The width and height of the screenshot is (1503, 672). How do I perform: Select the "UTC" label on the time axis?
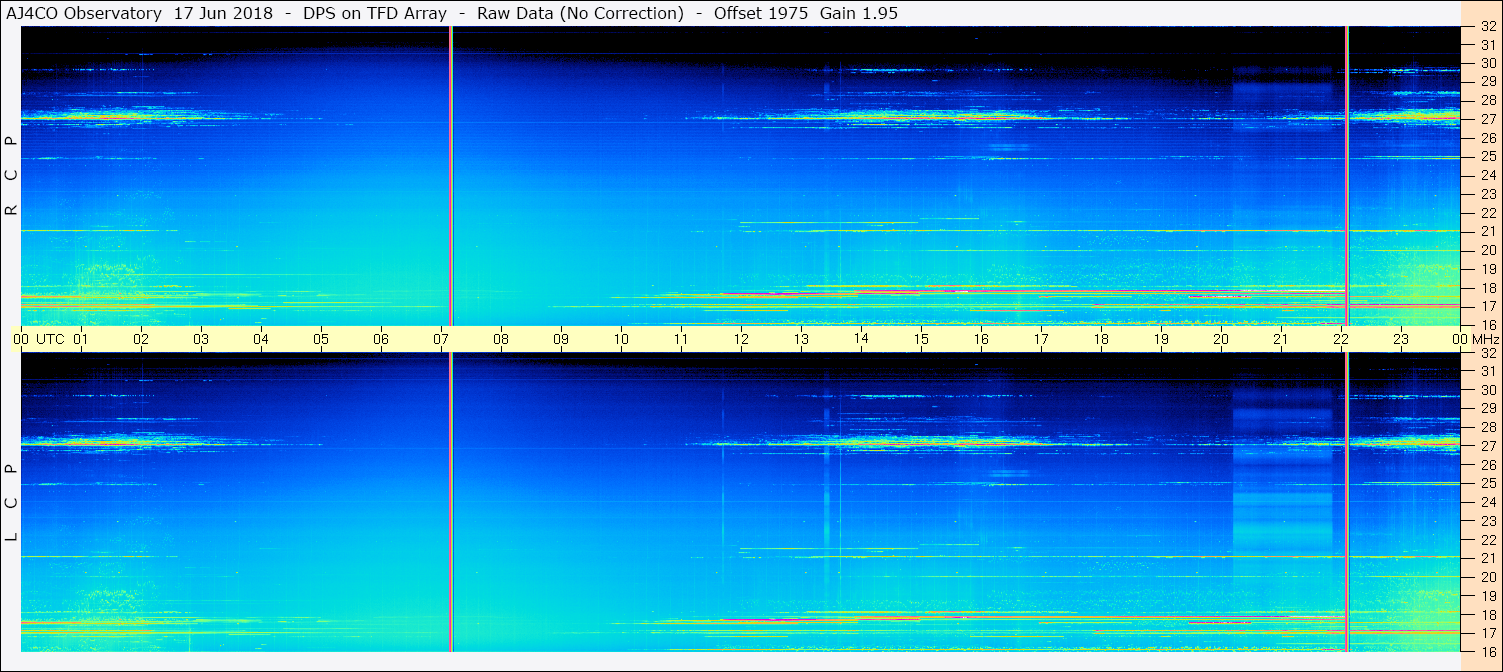click(51, 339)
